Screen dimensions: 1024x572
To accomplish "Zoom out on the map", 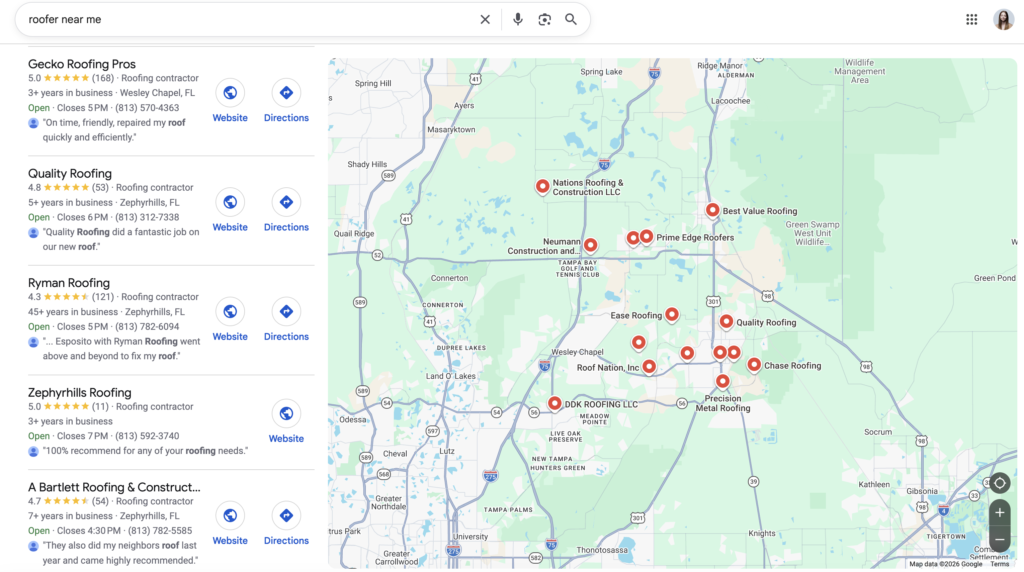I will [1000, 539].
